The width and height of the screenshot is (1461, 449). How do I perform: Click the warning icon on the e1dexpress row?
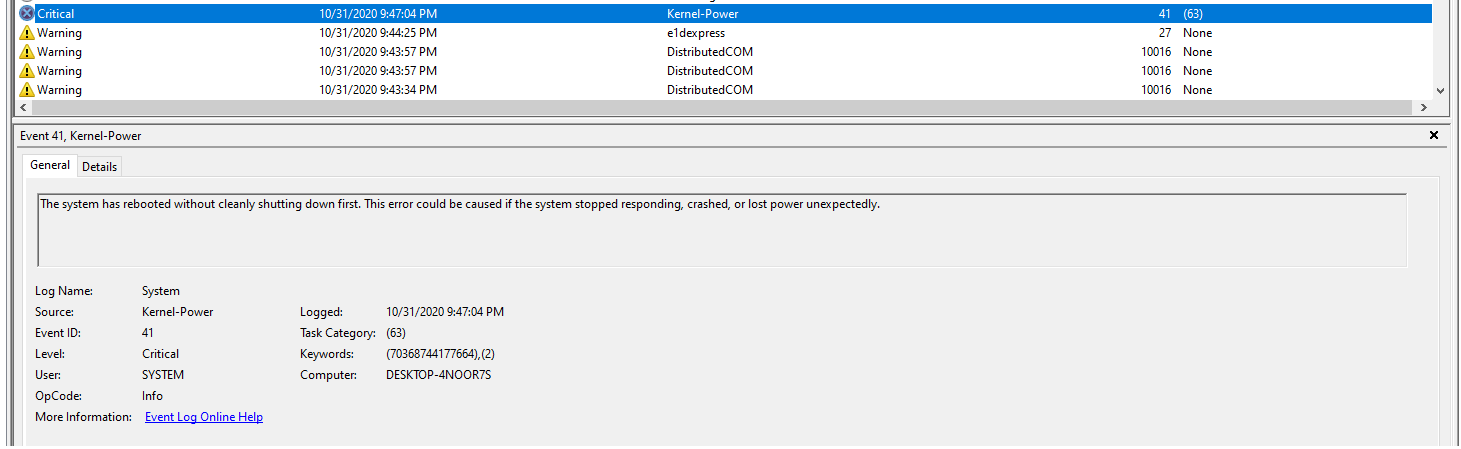pyautogui.click(x=27, y=33)
